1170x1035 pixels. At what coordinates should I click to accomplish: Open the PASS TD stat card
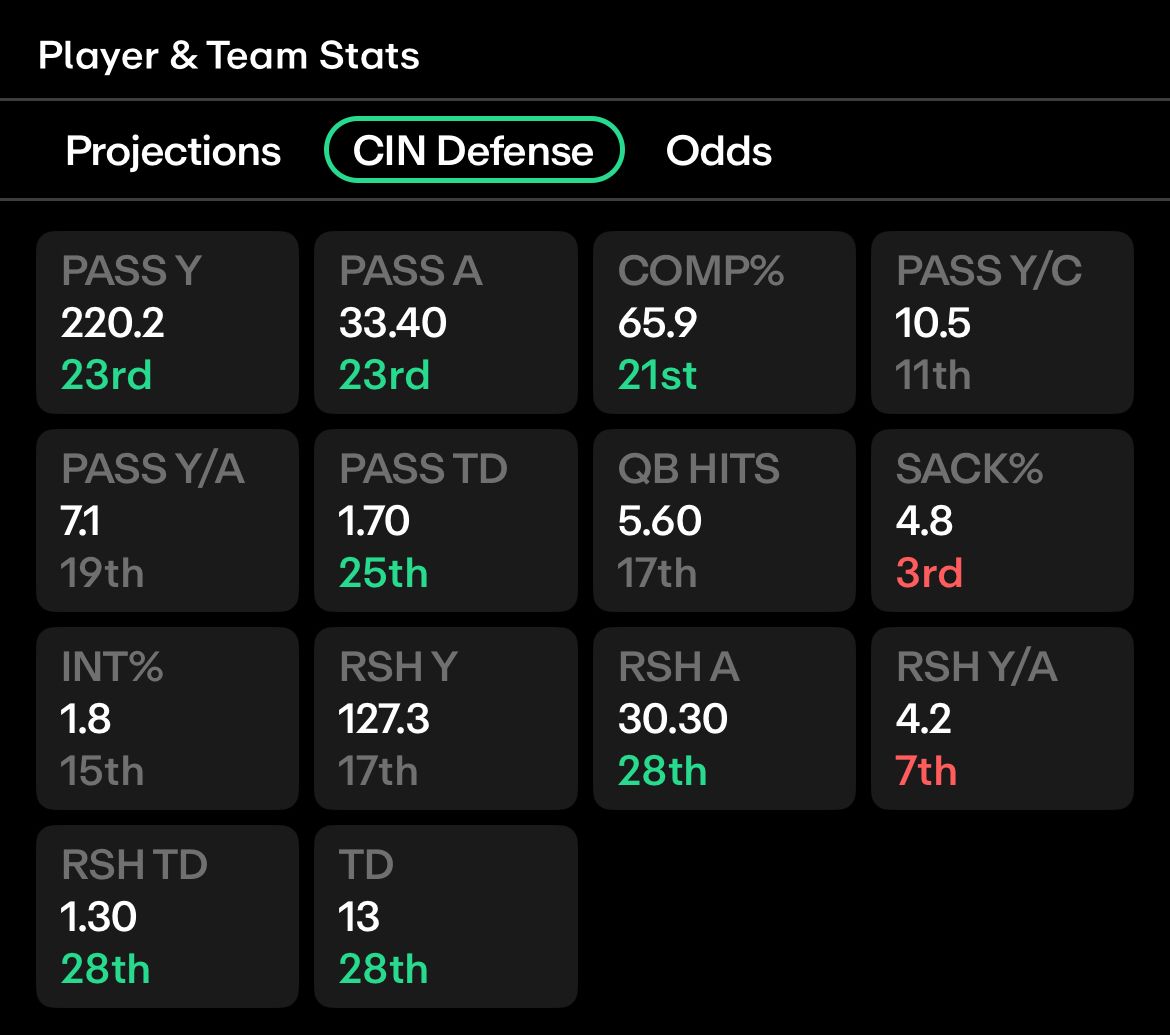pos(445,520)
